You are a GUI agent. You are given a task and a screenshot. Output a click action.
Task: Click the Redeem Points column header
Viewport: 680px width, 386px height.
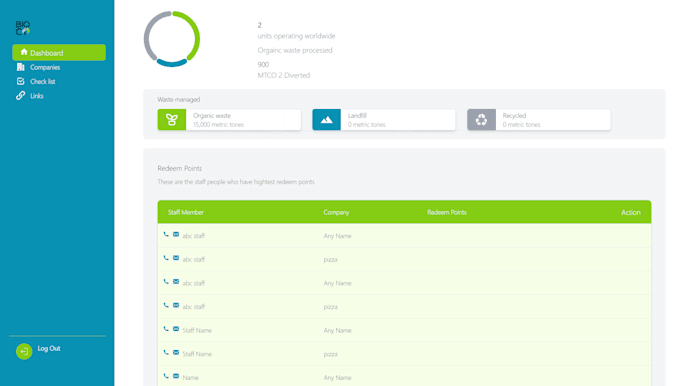coord(447,212)
